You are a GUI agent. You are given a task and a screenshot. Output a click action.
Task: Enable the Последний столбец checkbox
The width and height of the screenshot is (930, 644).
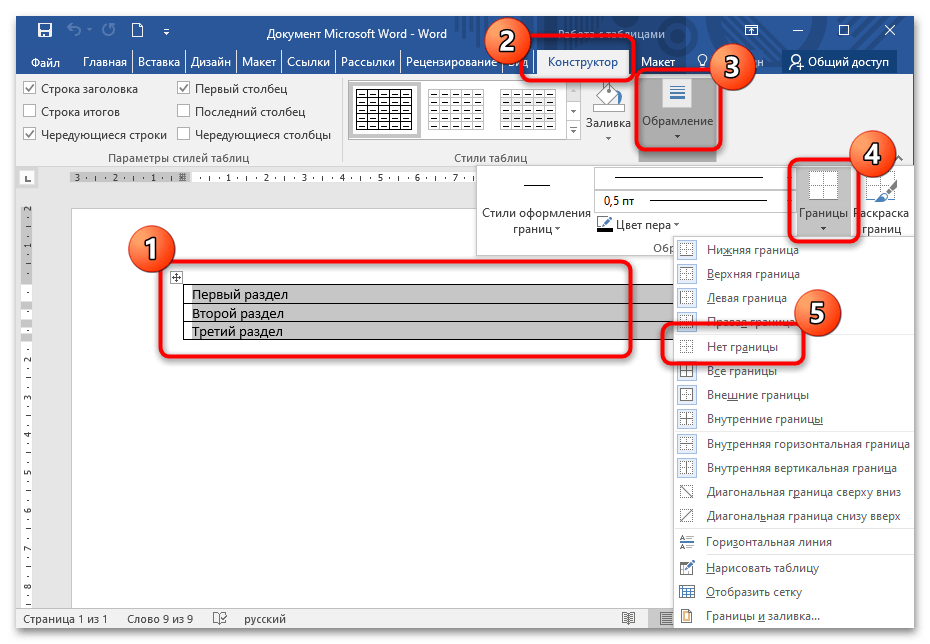183,111
